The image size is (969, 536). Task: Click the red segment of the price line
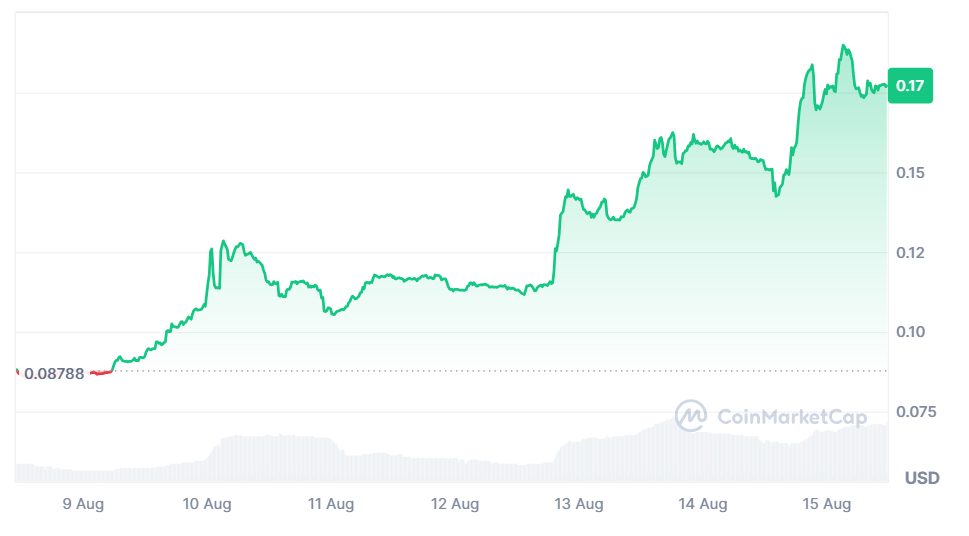pos(99,372)
